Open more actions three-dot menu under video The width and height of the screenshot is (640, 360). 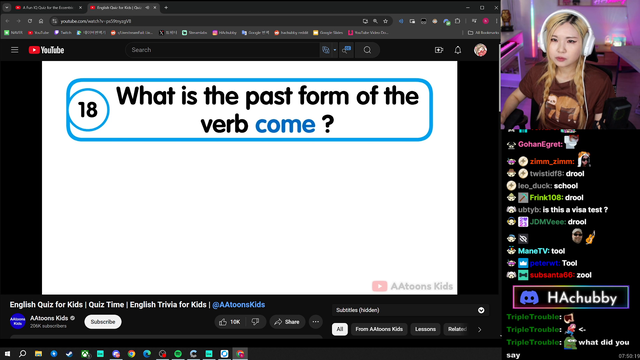coord(316,322)
